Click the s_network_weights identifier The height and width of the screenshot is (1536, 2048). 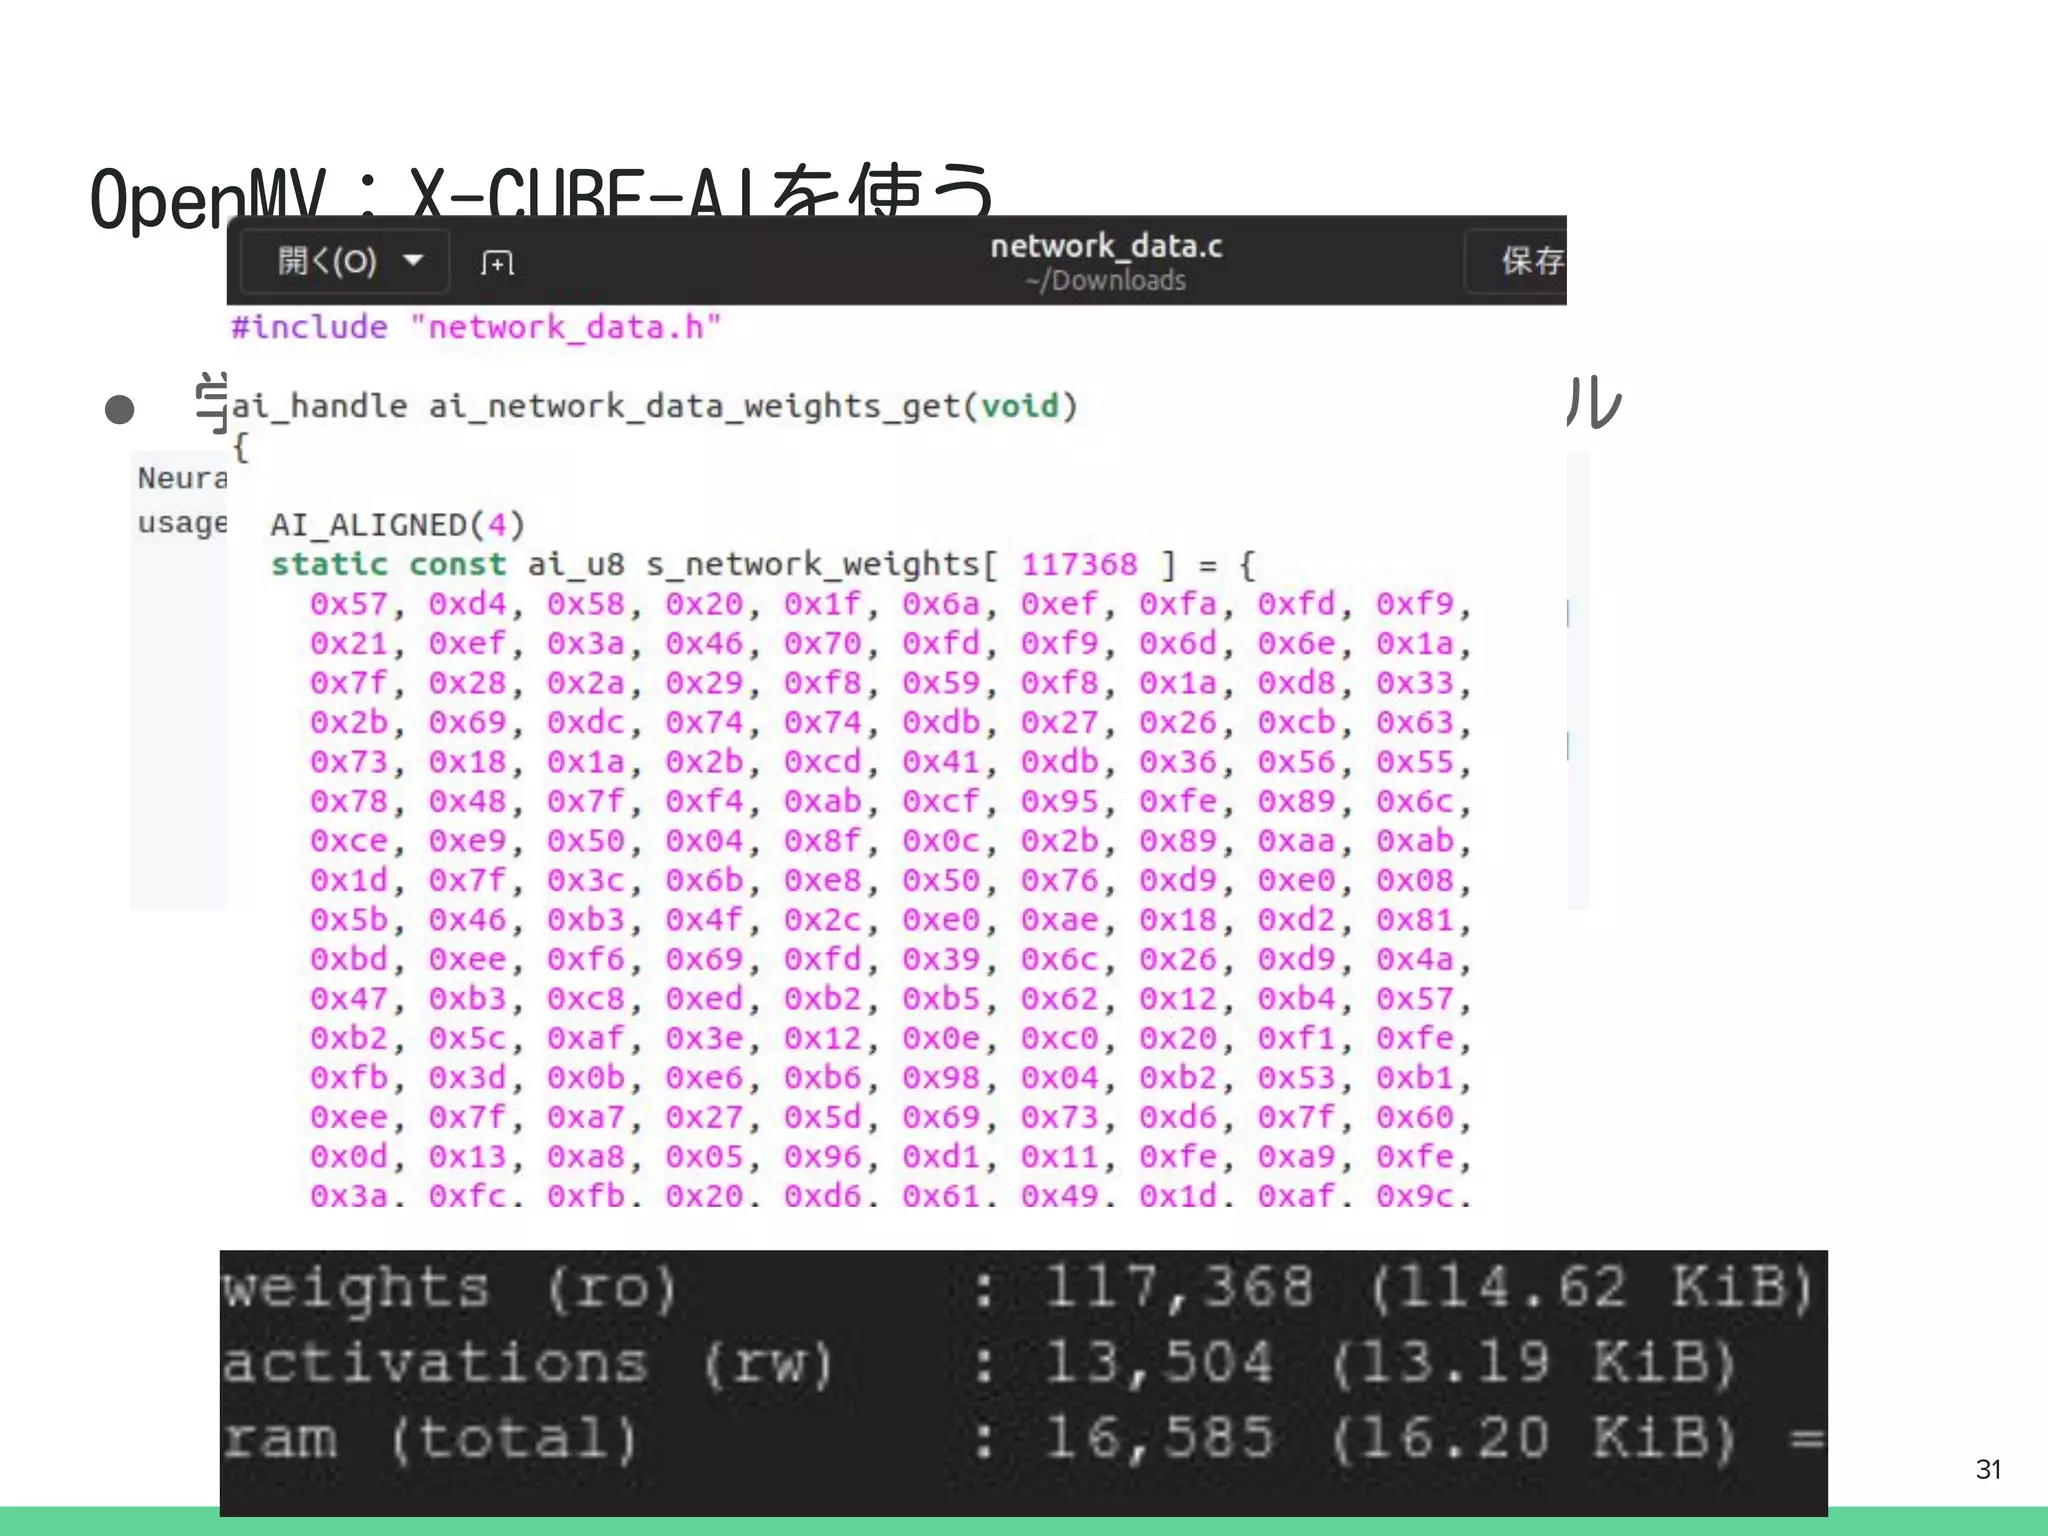pyautogui.click(x=812, y=564)
